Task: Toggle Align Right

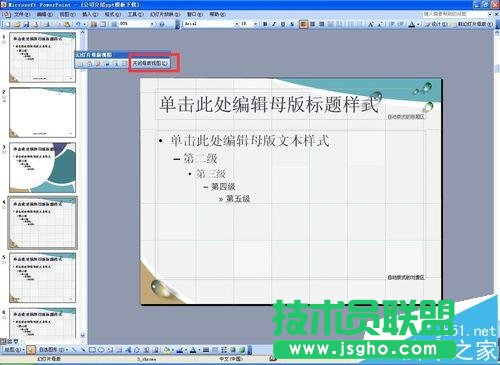Action: point(321,24)
